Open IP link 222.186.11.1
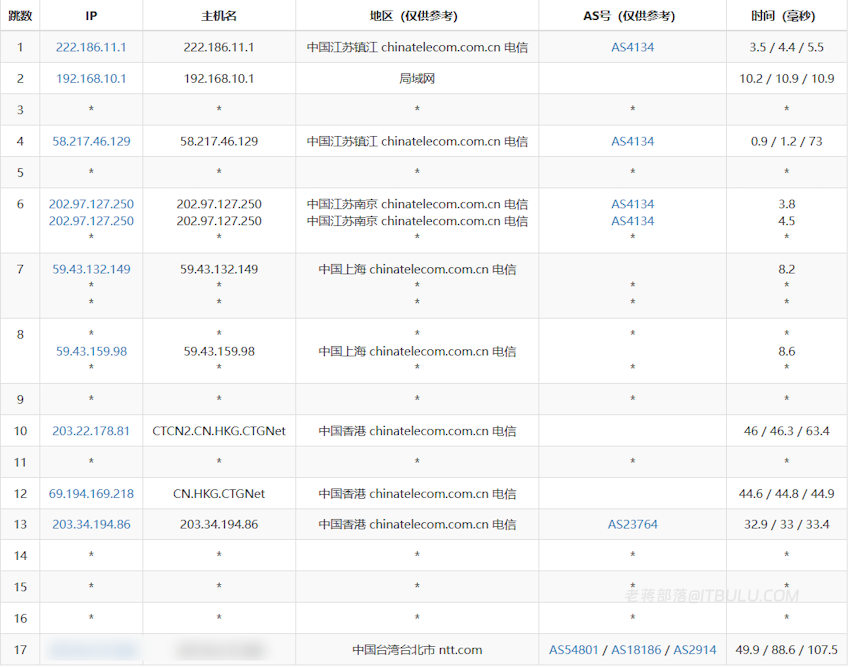Image resolution: width=850 pixels, height=667 pixels. (91, 47)
